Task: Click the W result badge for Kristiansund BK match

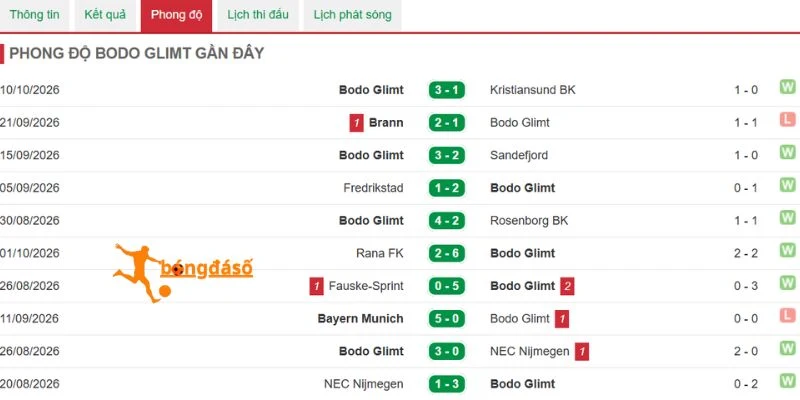Action: coord(787,87)
